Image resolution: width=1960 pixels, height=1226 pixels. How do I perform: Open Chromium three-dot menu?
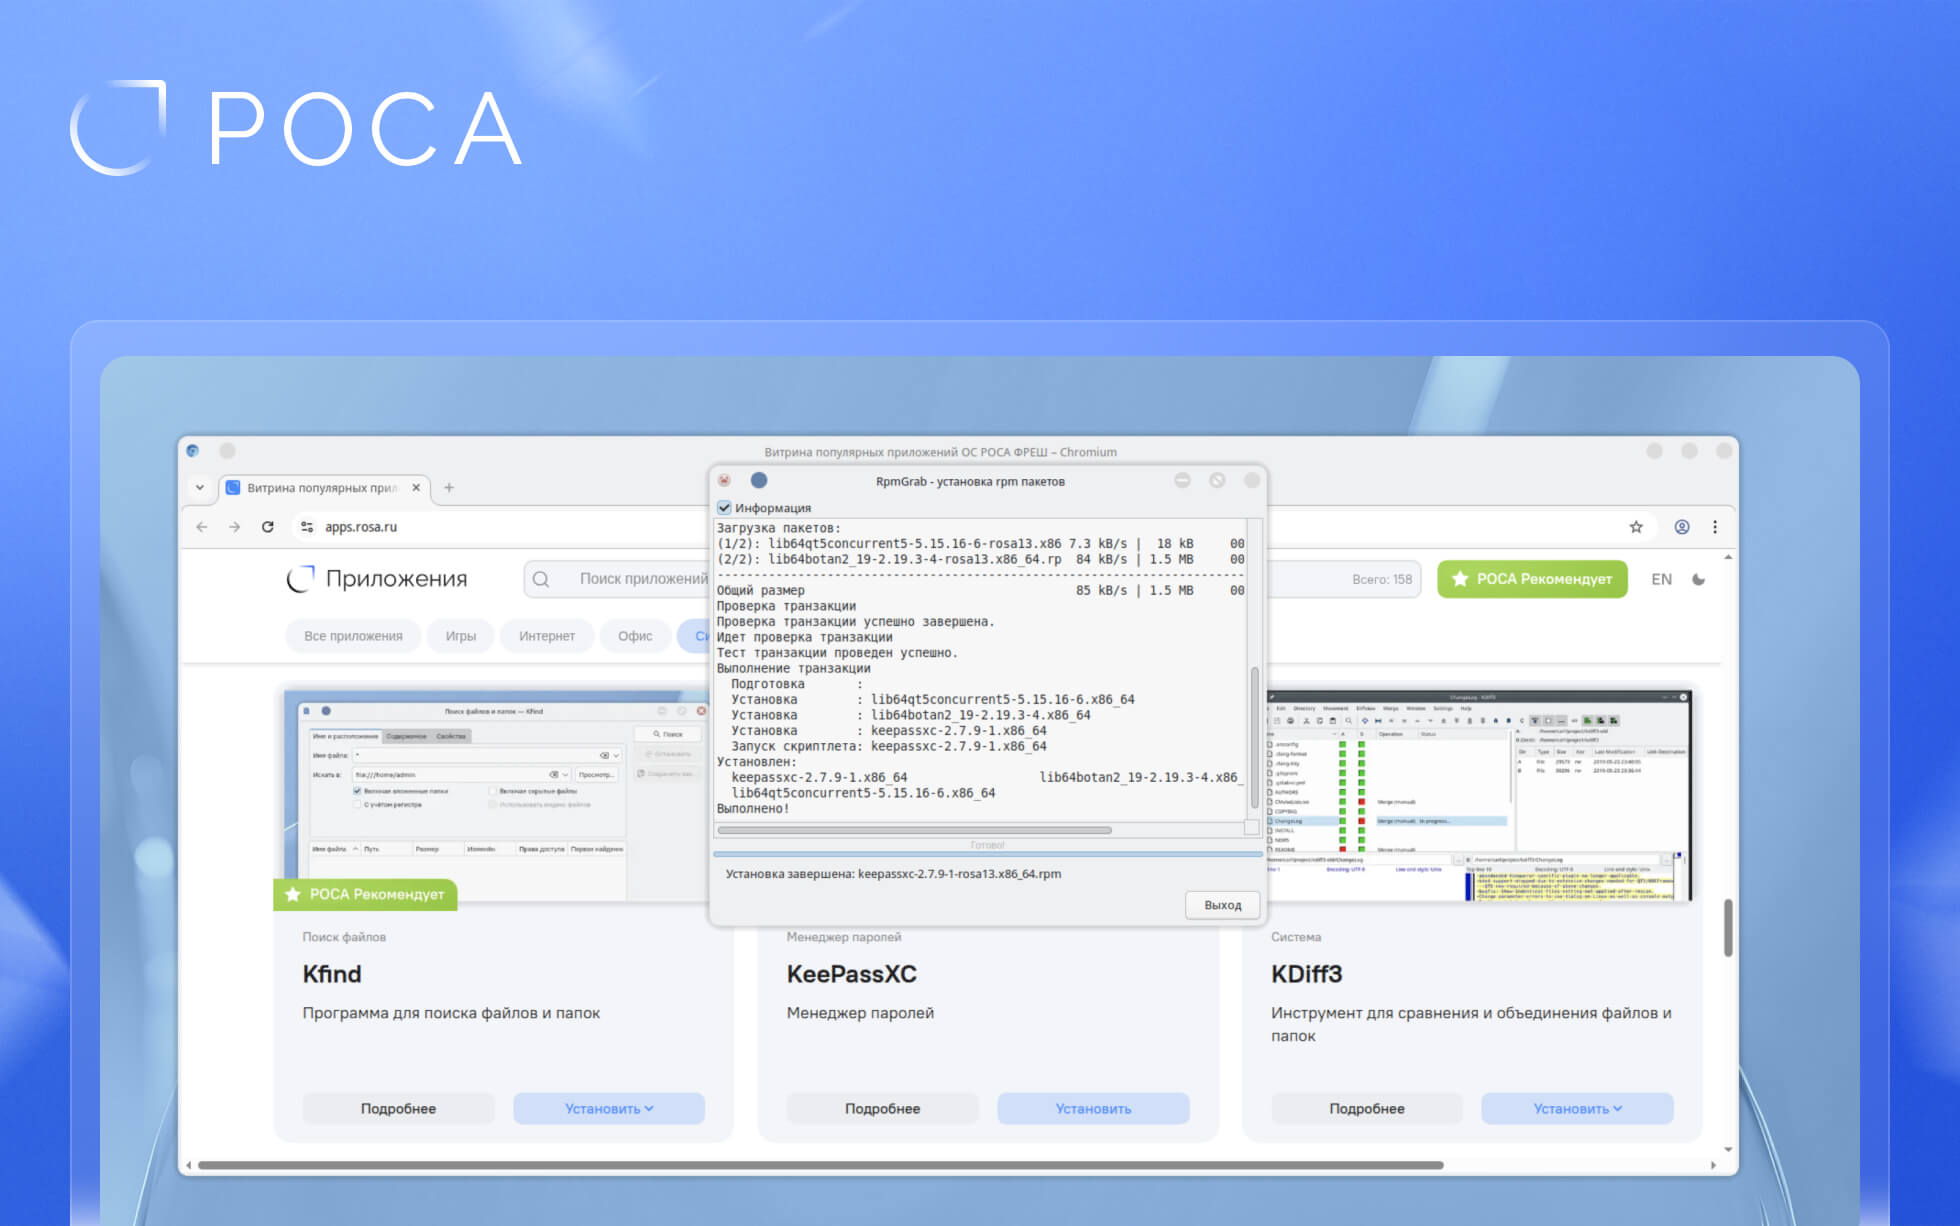pos(1715,527)
